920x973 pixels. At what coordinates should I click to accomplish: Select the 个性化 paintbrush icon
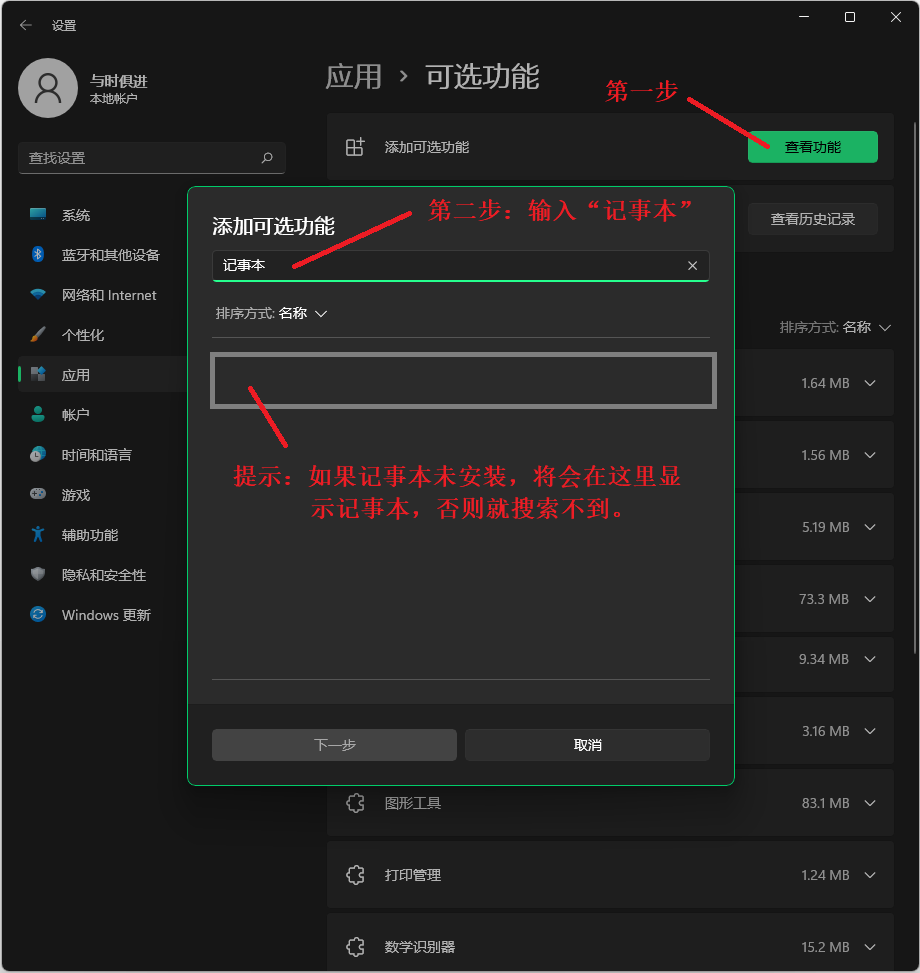(38, 335)
